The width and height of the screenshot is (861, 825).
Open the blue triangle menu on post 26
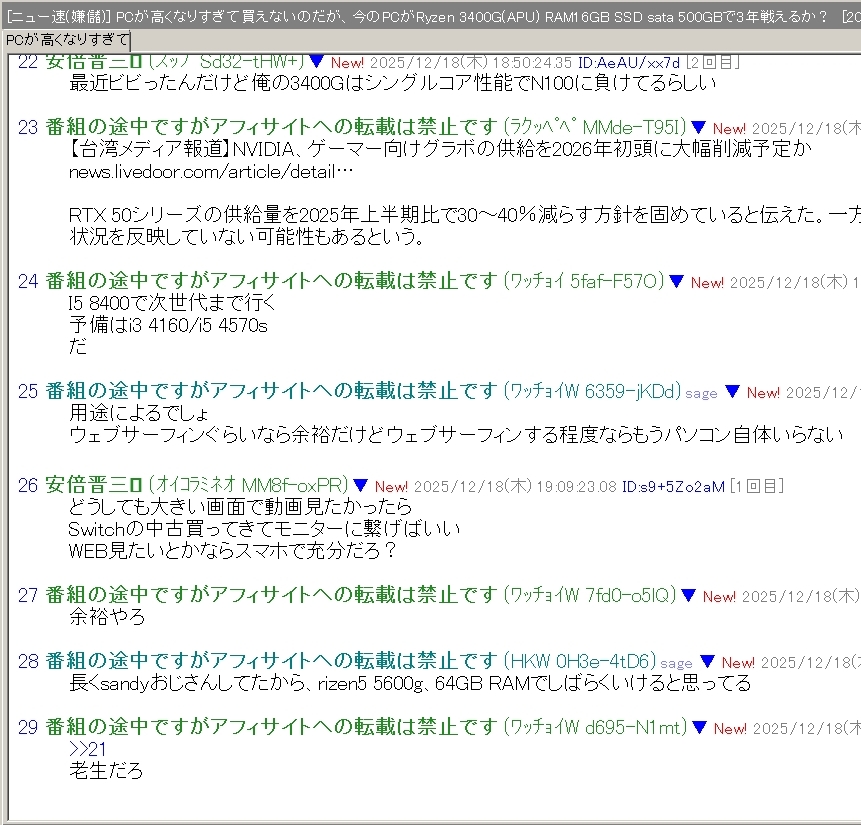pos(361,486)
